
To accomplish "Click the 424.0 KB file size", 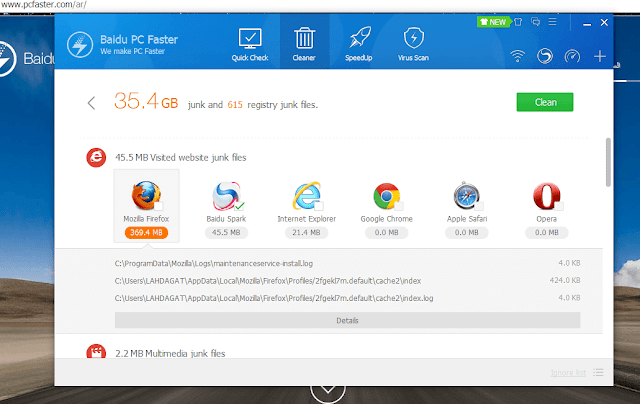I will [564, 280].
